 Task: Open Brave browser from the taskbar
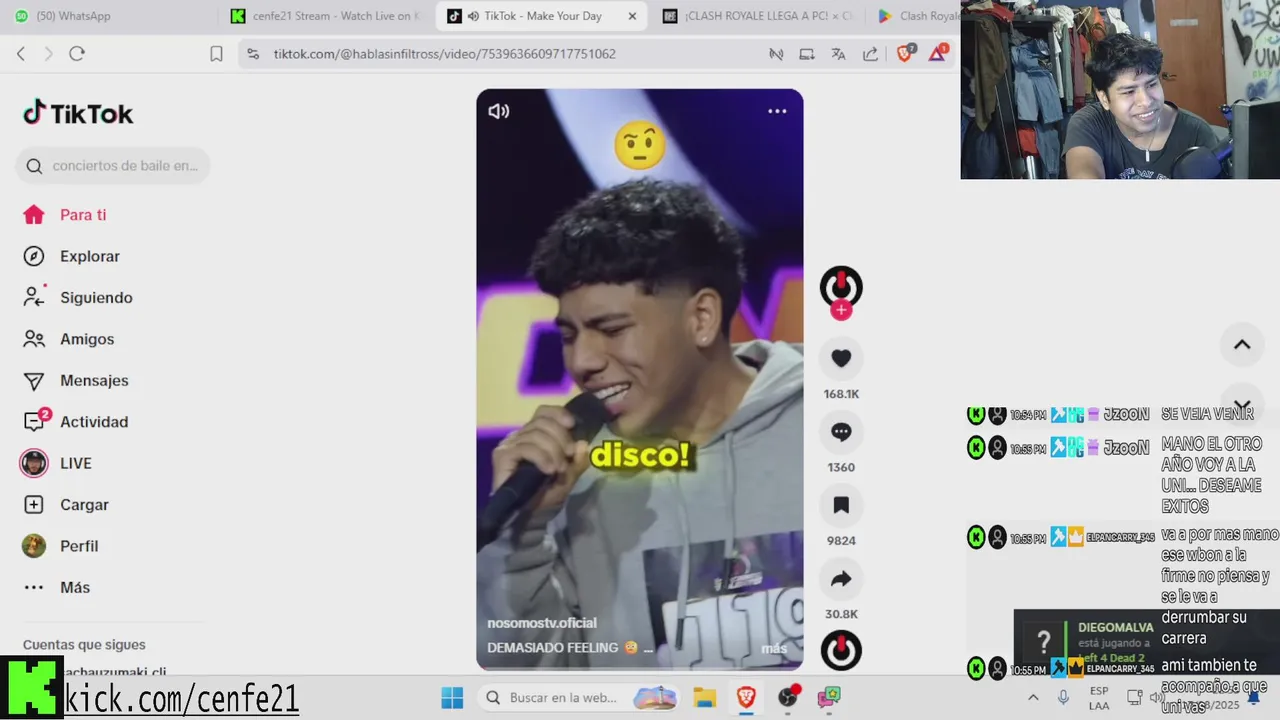746,697
